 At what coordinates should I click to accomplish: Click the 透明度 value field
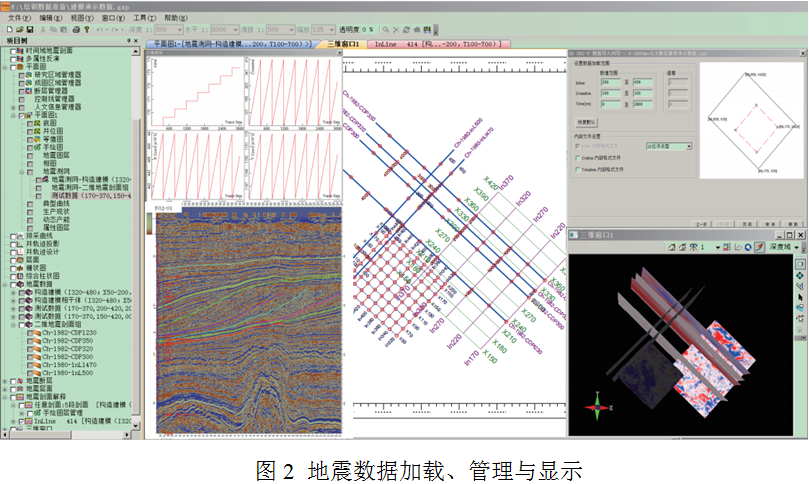coord(367,29)
